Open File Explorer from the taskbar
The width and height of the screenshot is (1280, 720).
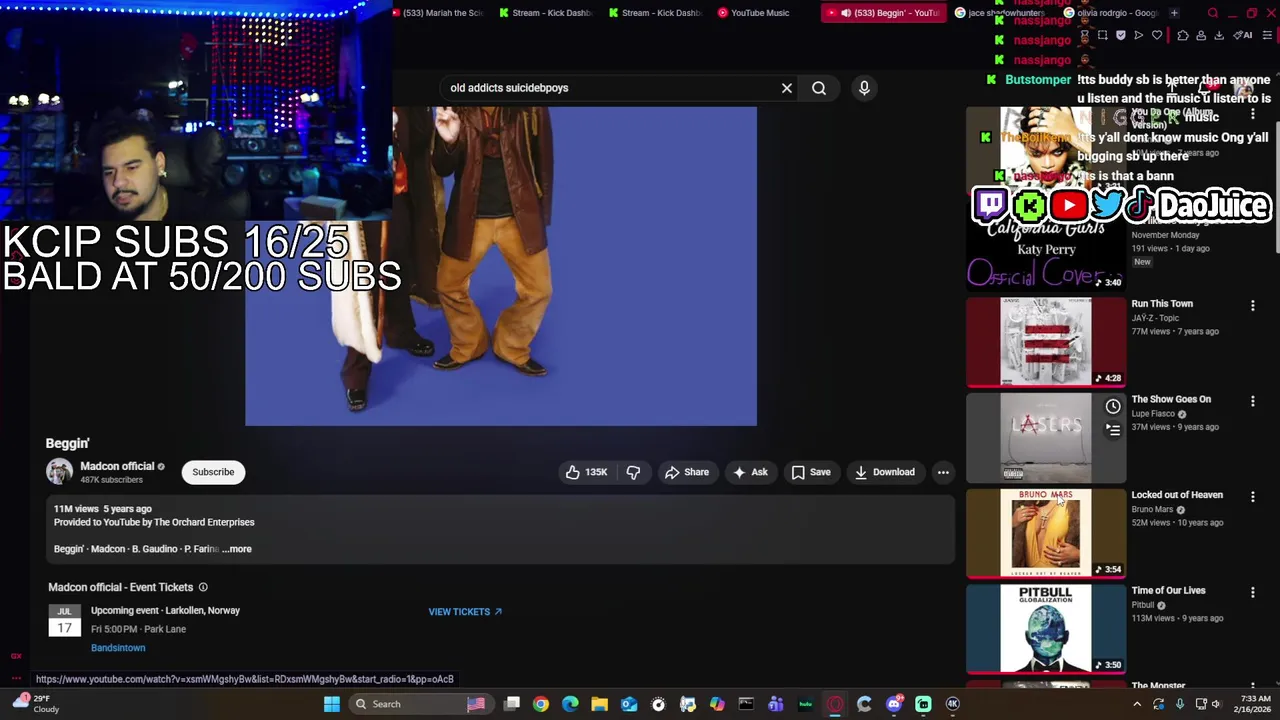(x=599, y=704)
